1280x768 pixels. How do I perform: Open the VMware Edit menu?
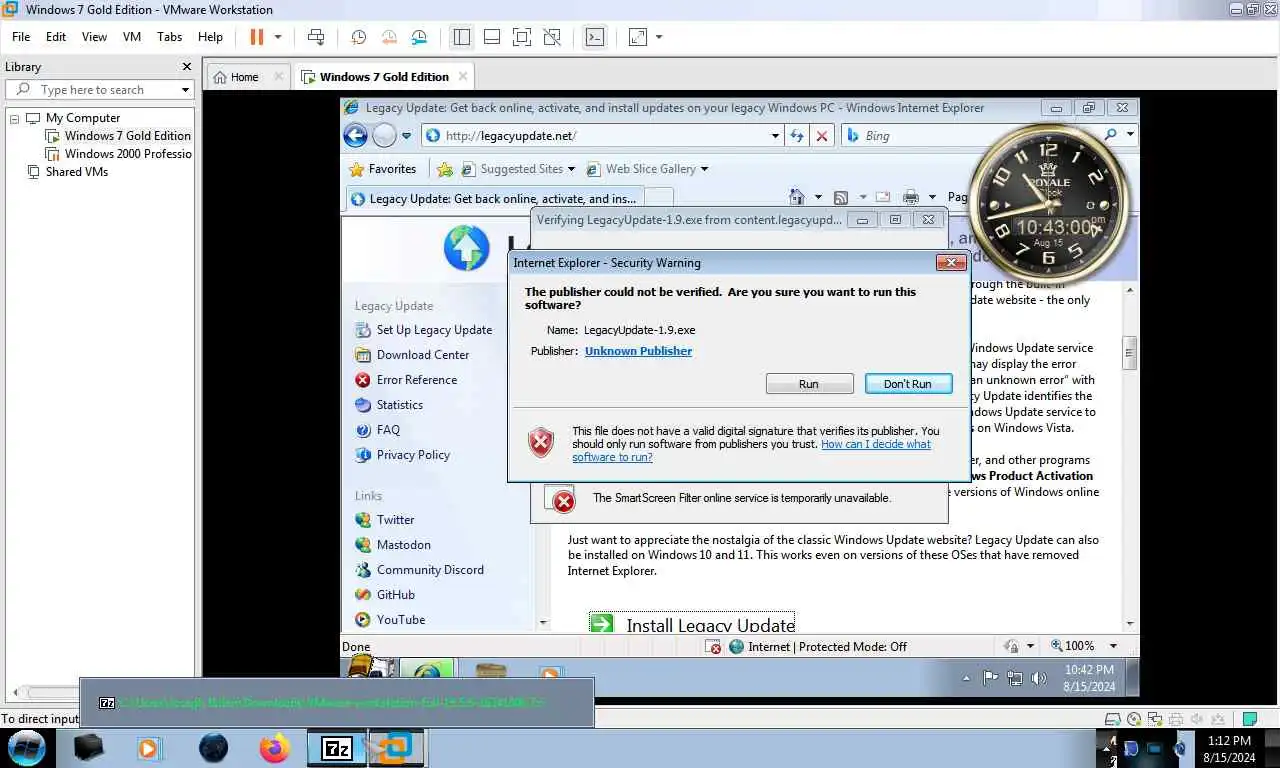(x=56, y=36)
